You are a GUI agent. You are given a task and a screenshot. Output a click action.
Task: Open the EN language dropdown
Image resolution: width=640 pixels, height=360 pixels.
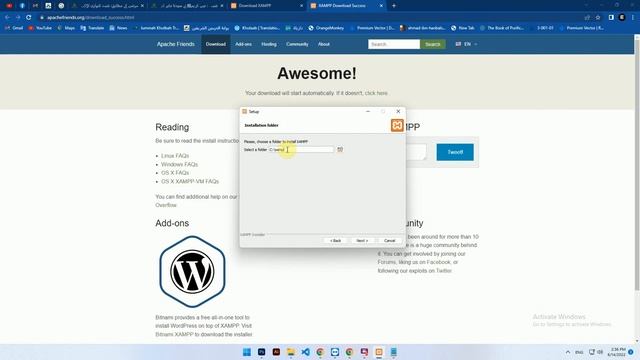click(x=466, y=44)
